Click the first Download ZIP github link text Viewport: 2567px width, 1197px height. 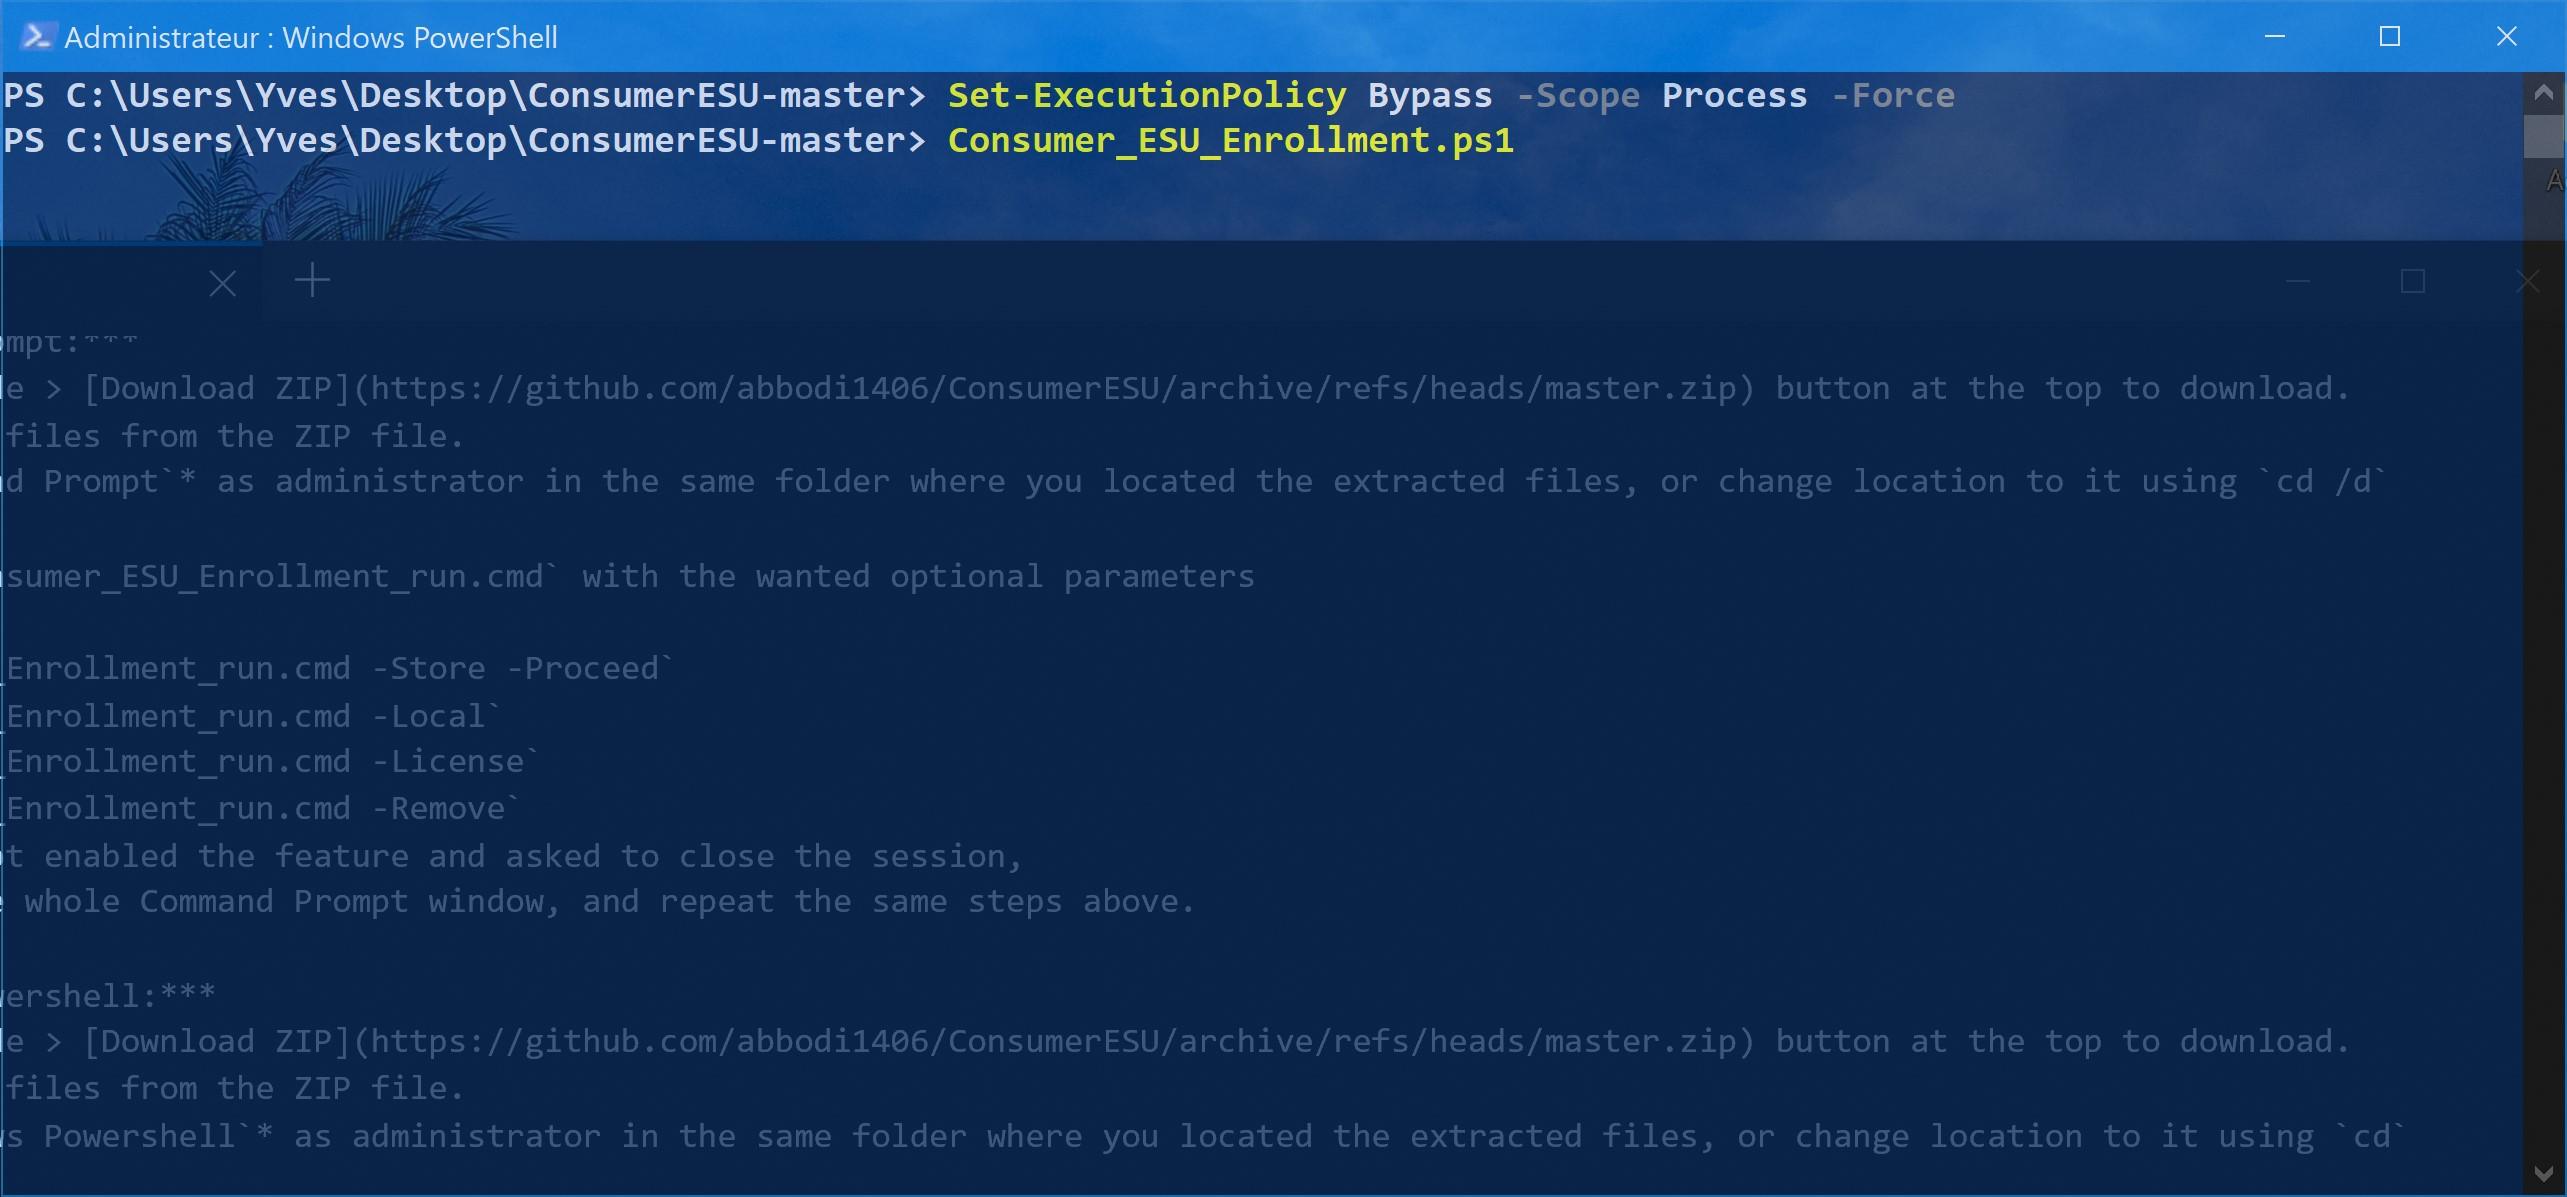[x=919, y=389]
